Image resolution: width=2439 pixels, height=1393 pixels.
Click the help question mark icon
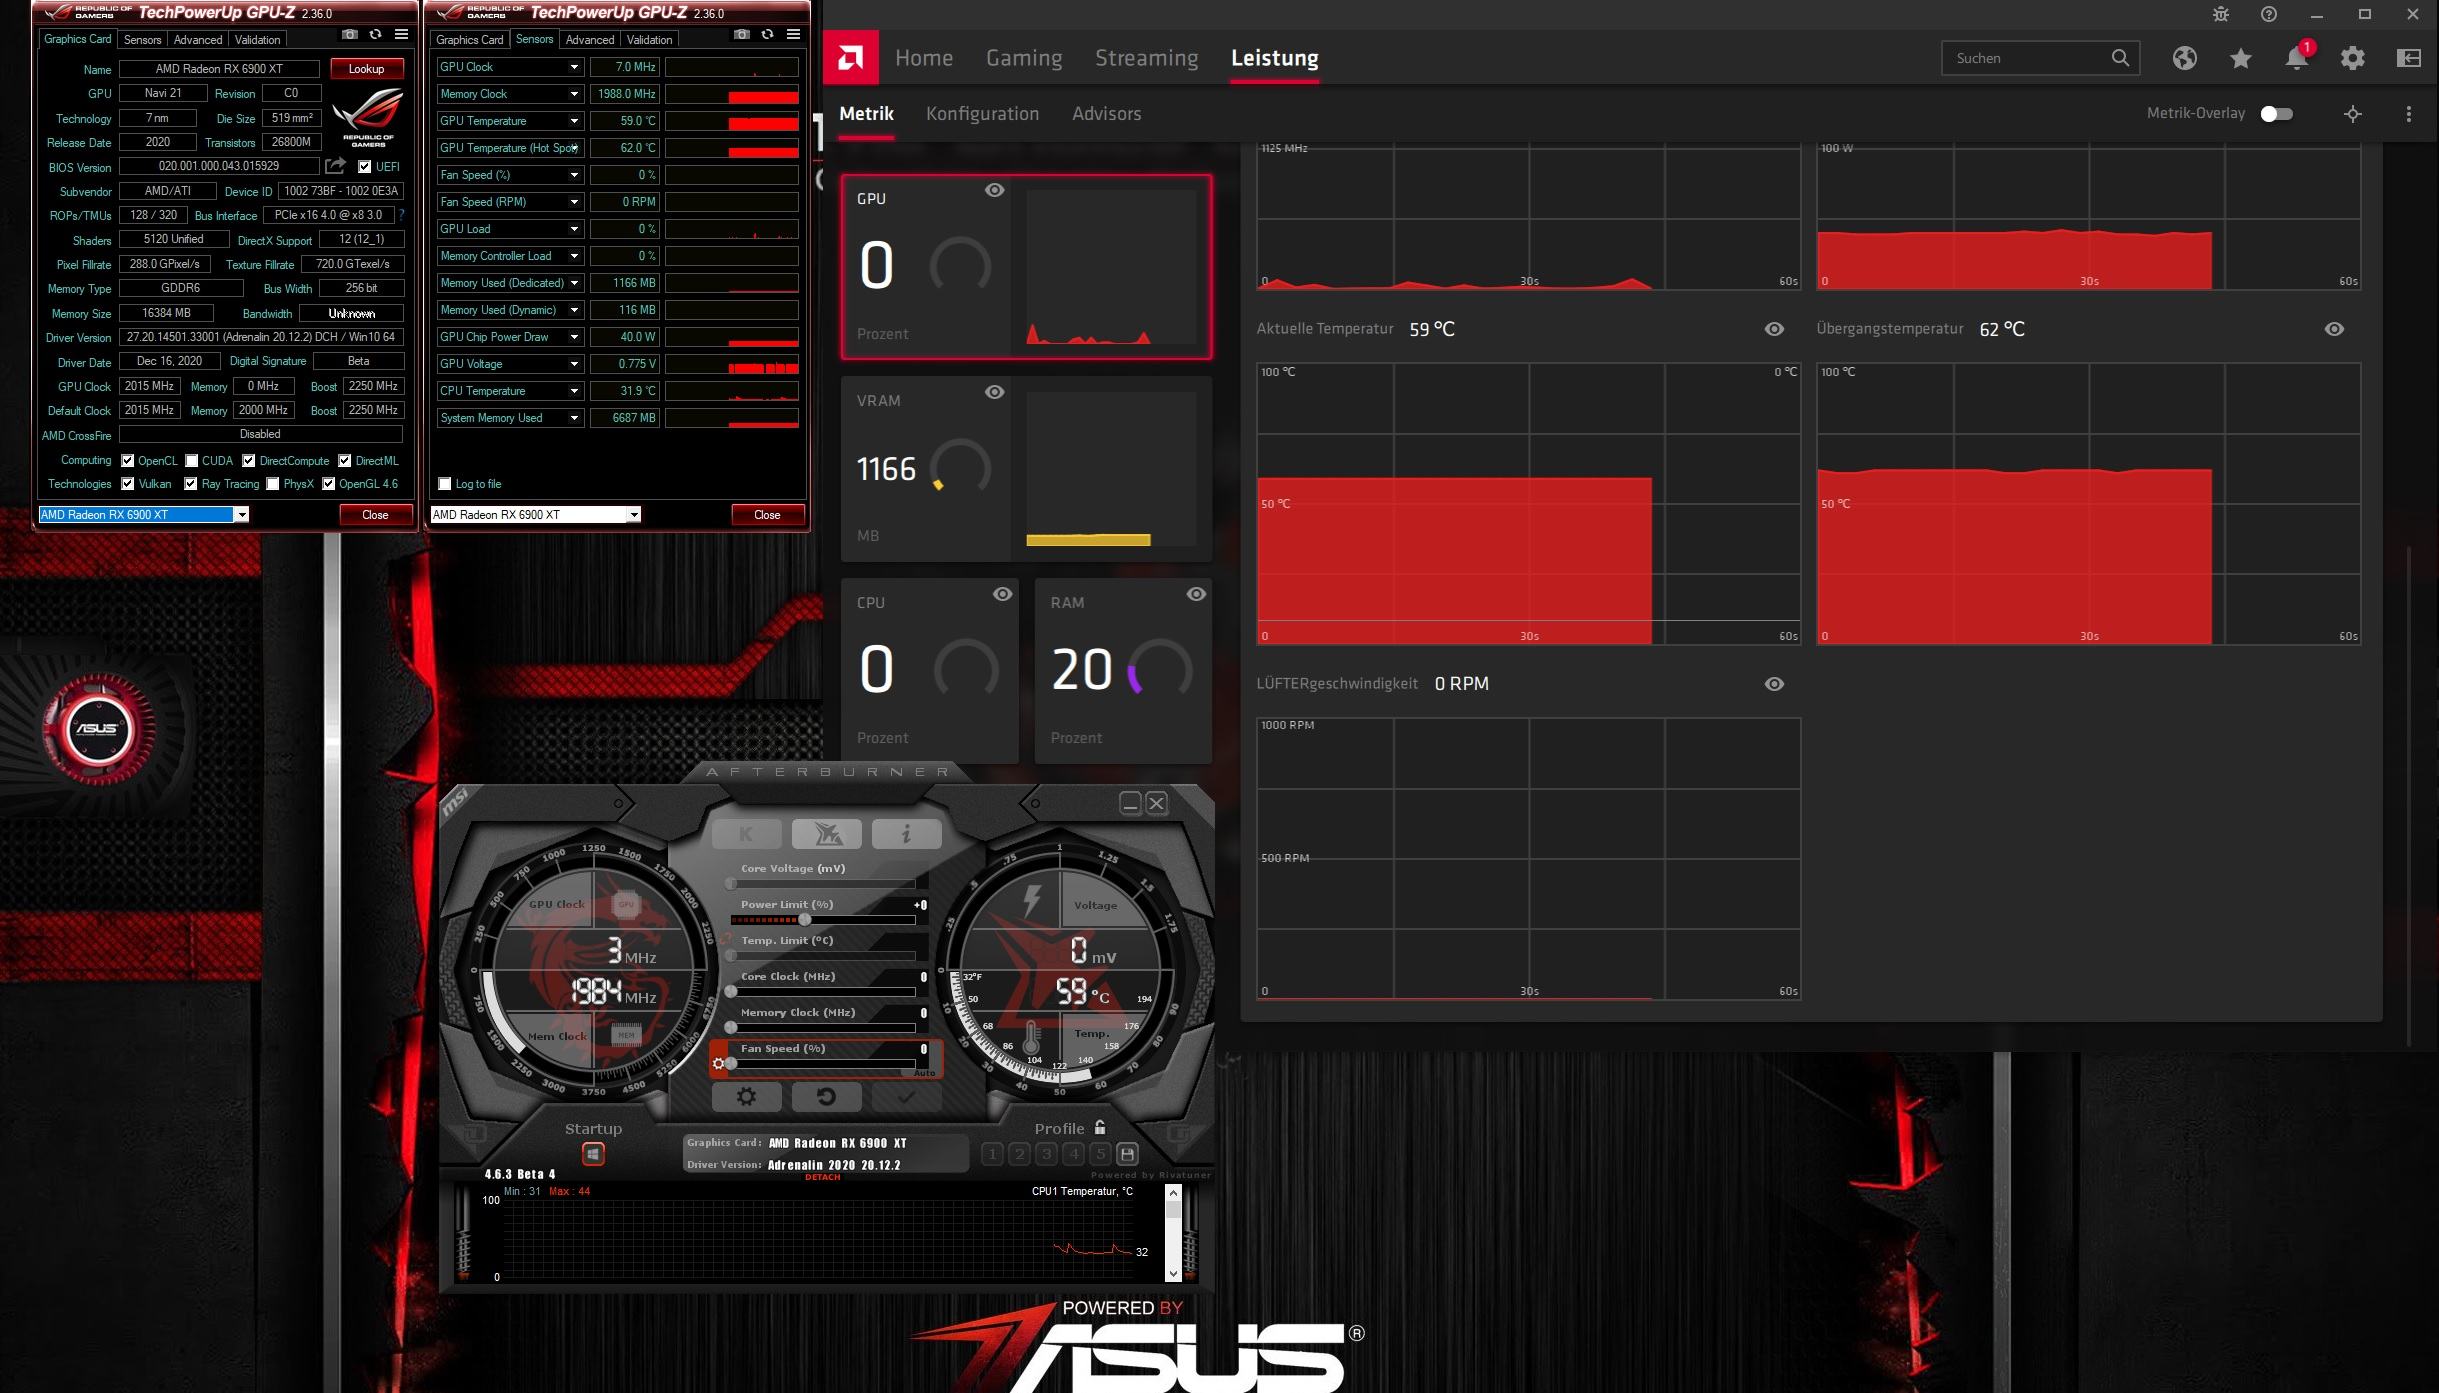(2269, 14)
